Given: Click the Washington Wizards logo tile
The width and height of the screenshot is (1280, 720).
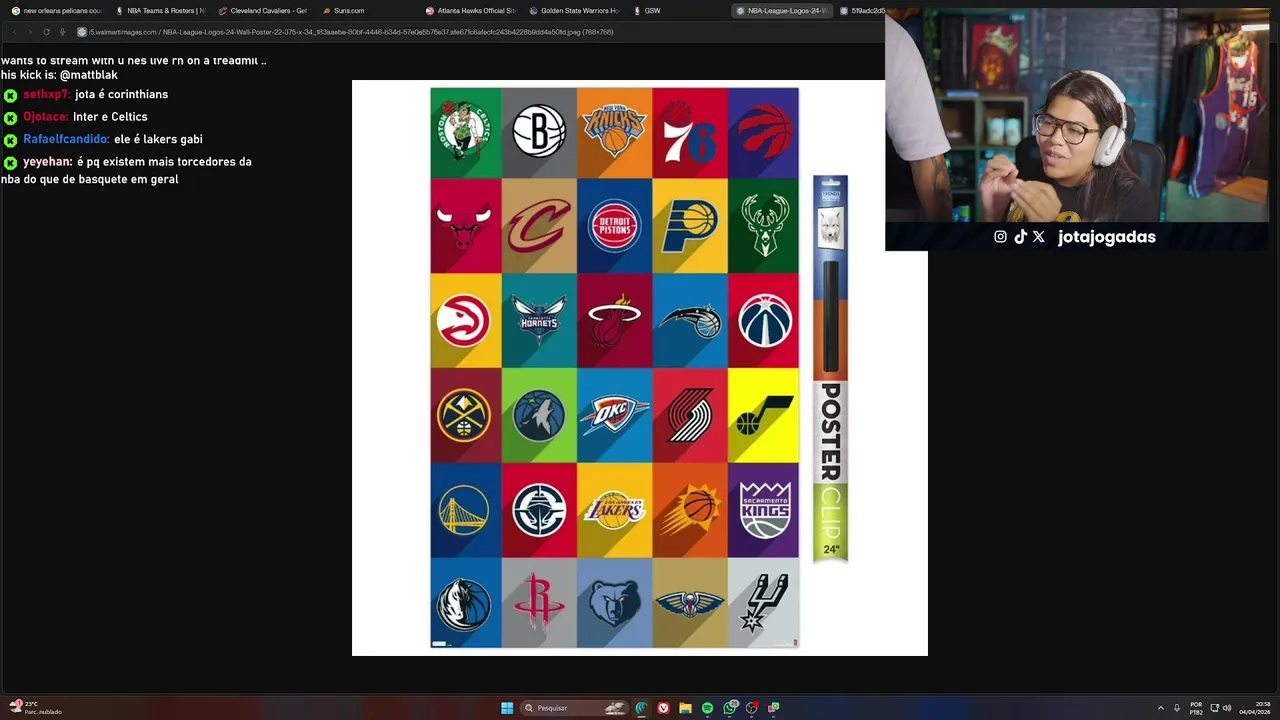Looking at the screenshot, I should [x=764, y=320].
